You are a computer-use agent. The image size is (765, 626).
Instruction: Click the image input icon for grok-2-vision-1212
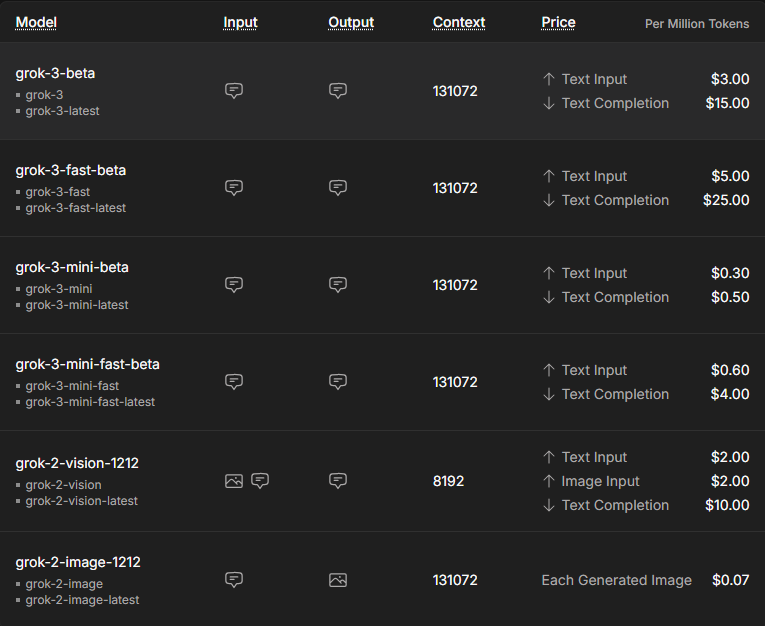(234, 481)
